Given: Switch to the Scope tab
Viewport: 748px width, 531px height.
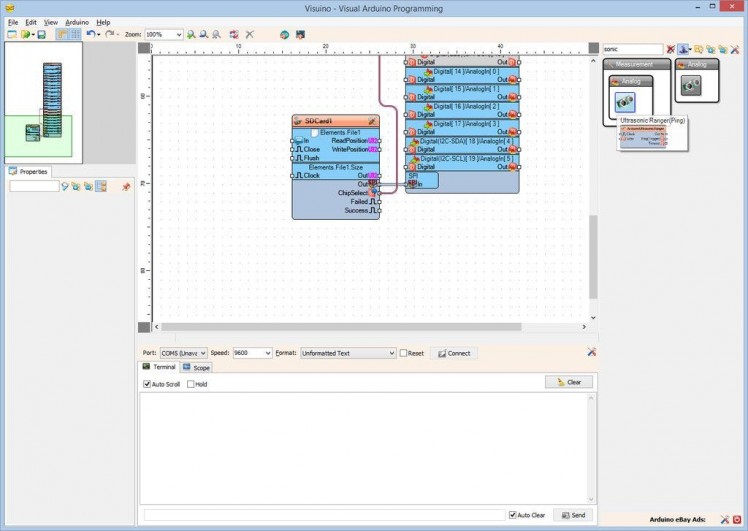Looking at the screenshot, I should (x=196, y=368).
